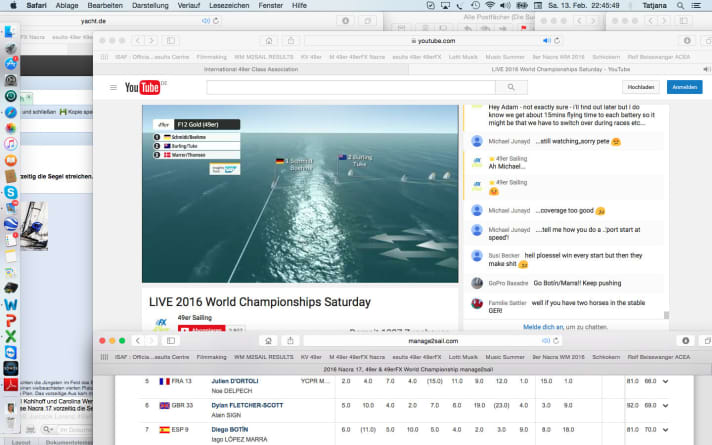Click home button in manage2sail window toolbar

point(268,341)
